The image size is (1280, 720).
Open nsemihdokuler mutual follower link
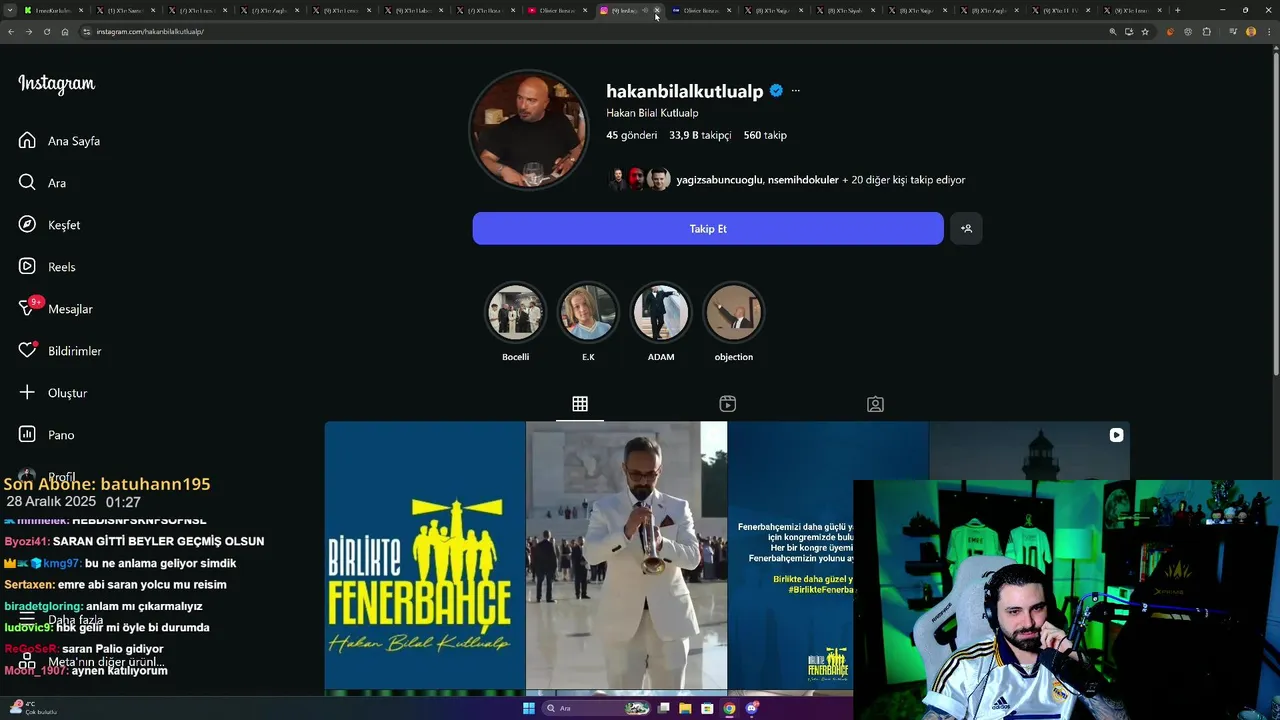pyautogui.click(x=803, y=180)
